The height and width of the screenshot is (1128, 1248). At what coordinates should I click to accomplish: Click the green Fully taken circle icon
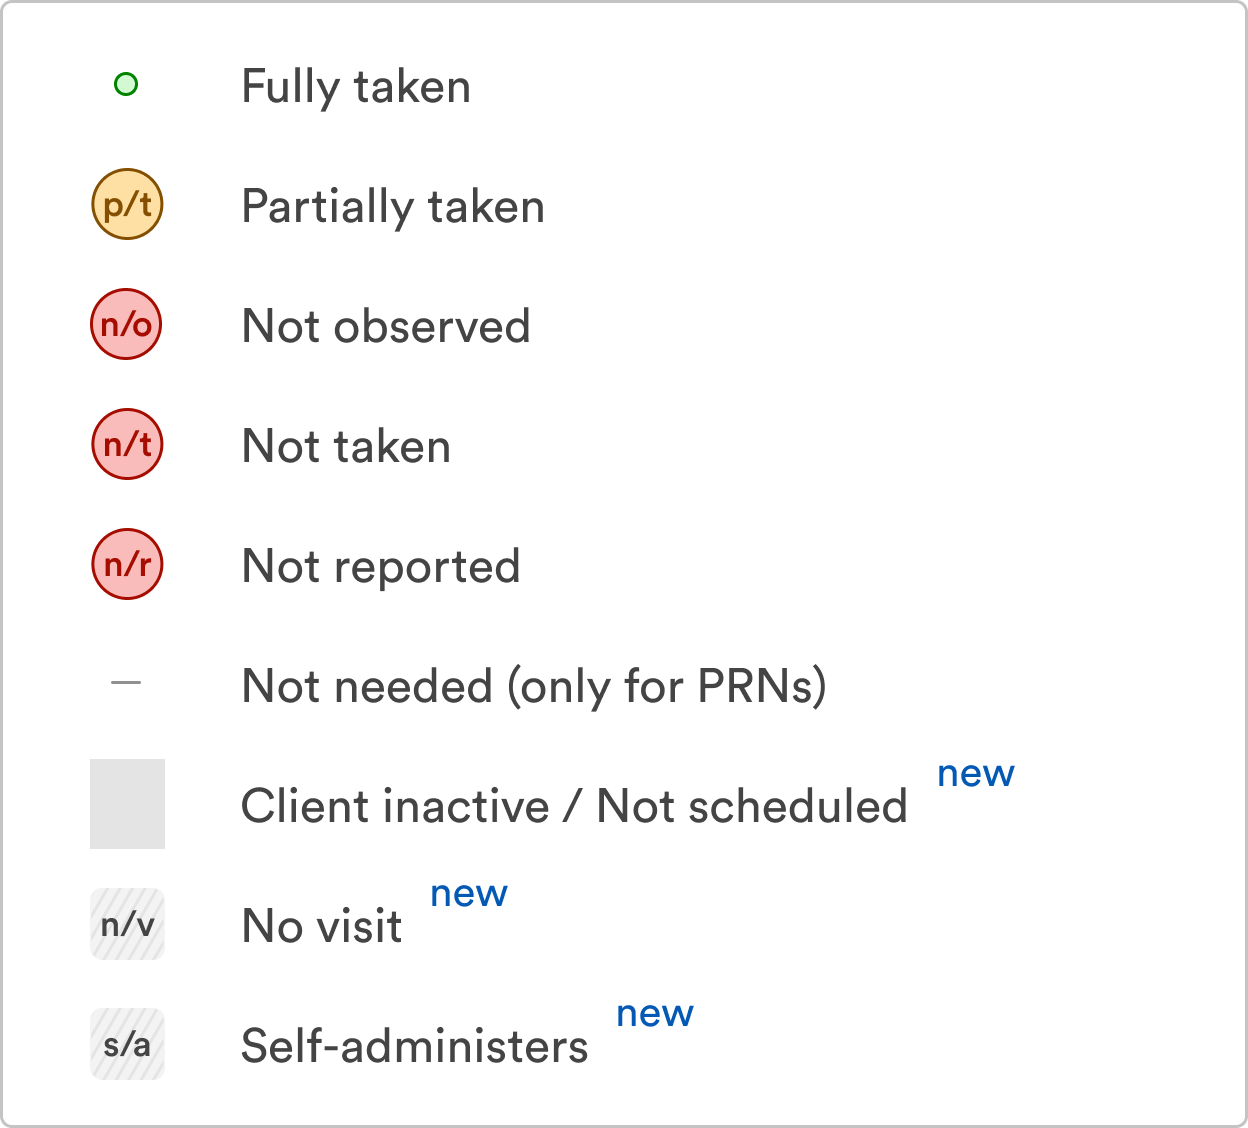(x=126, y=85)
